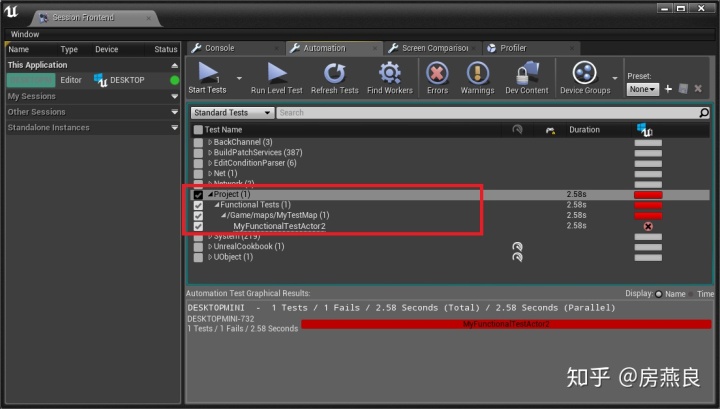The width and height of the screenshot is (720, 409).
Task: Open the Window menu
Action: click(x=25, y=34)
